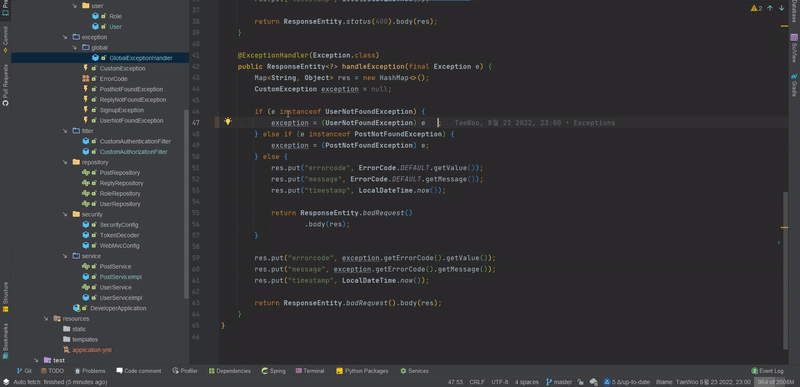
Task: Click the up-to-date update status widget
Action: click(627, 382)
